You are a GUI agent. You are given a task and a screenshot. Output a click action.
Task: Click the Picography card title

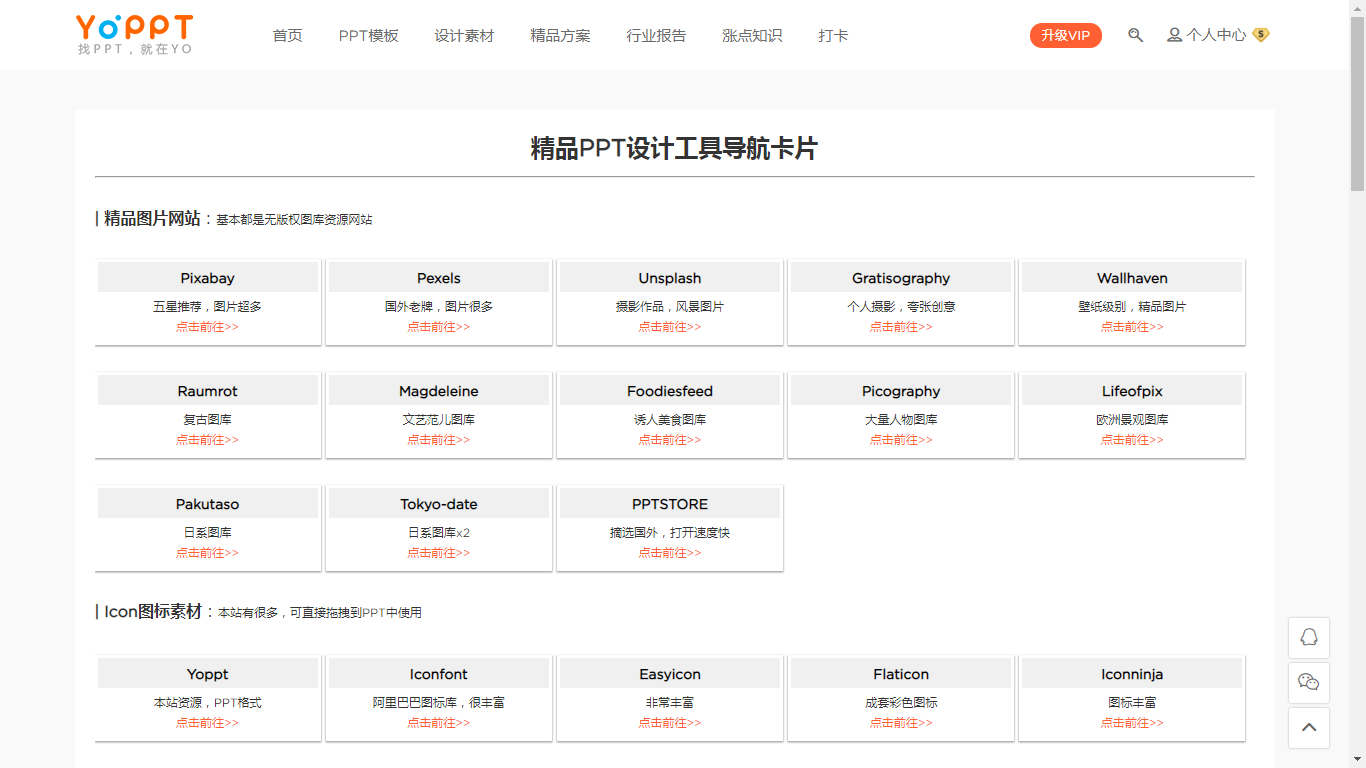(x=901, y=391)
